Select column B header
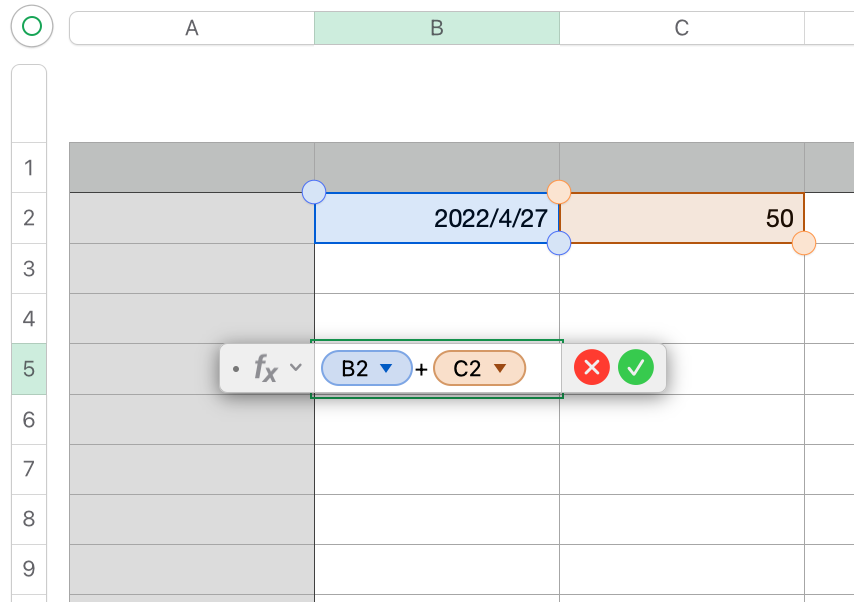The width and height of the screenshot is (854, 602). pos(437,28)
